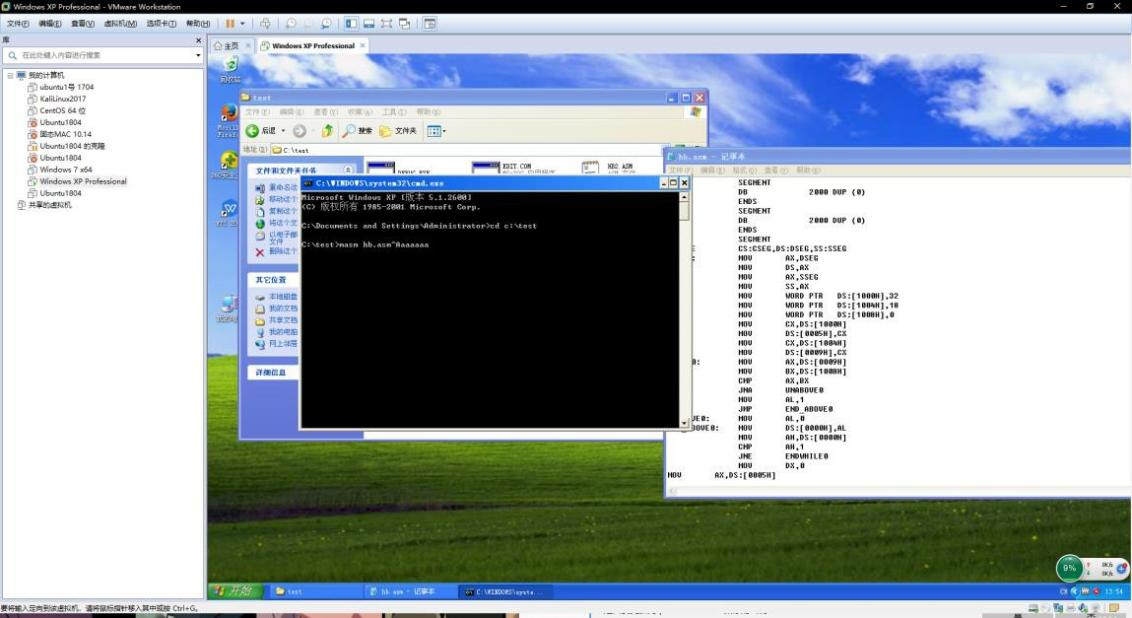Click the Notepad hb.asm title bar
Screen dimensions: 1132x618
(897, 156)
